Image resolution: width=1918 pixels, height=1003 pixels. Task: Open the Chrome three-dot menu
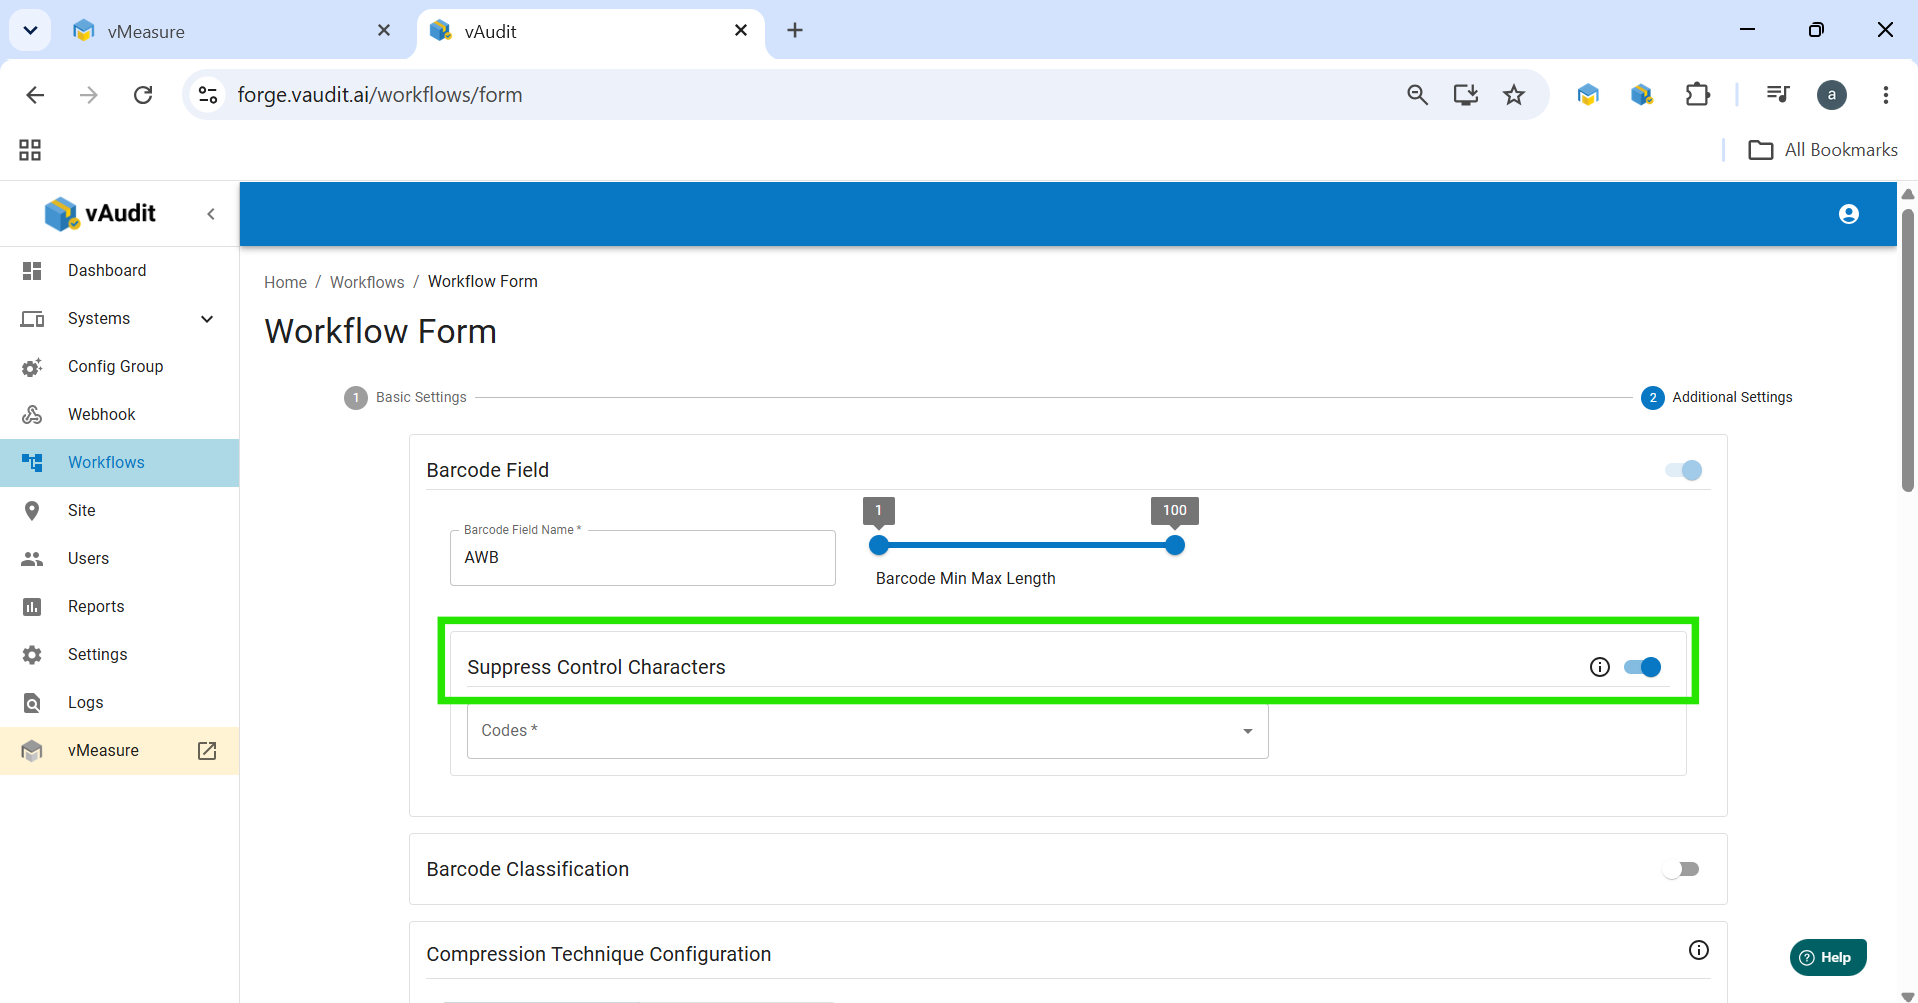coord(1886,95)
